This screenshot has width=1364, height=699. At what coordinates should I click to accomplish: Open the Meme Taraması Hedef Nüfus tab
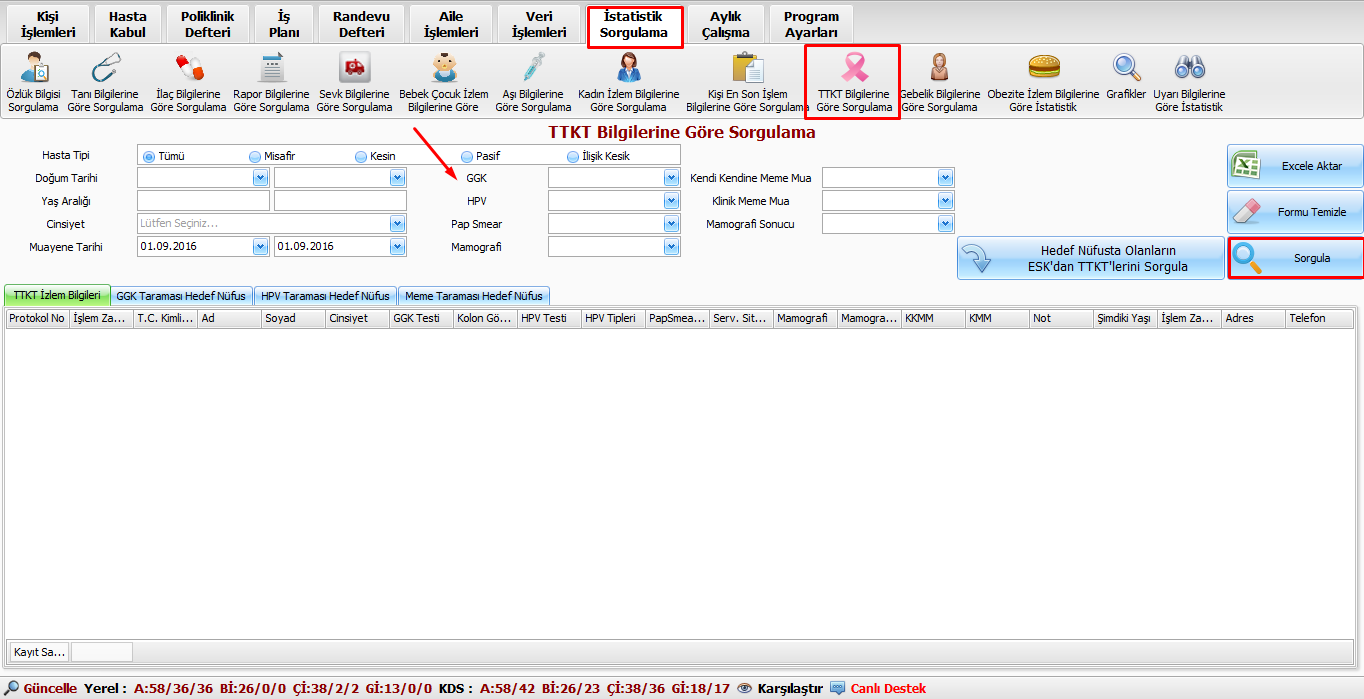474,296
